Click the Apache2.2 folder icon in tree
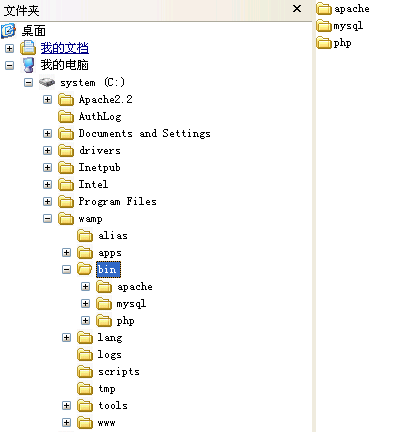 pos(66,99)
